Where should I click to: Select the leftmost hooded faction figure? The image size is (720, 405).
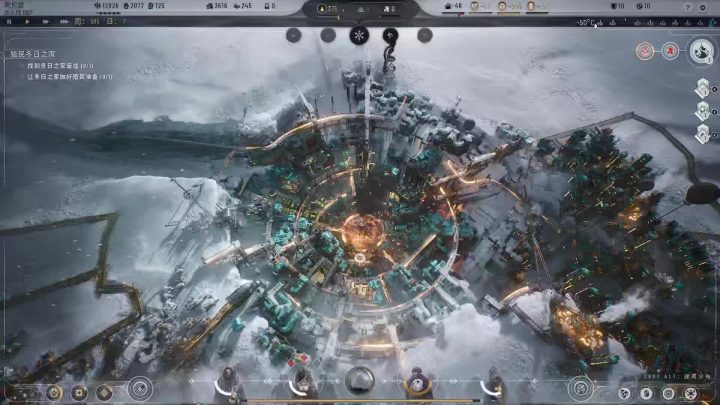(x=228, y=386)
